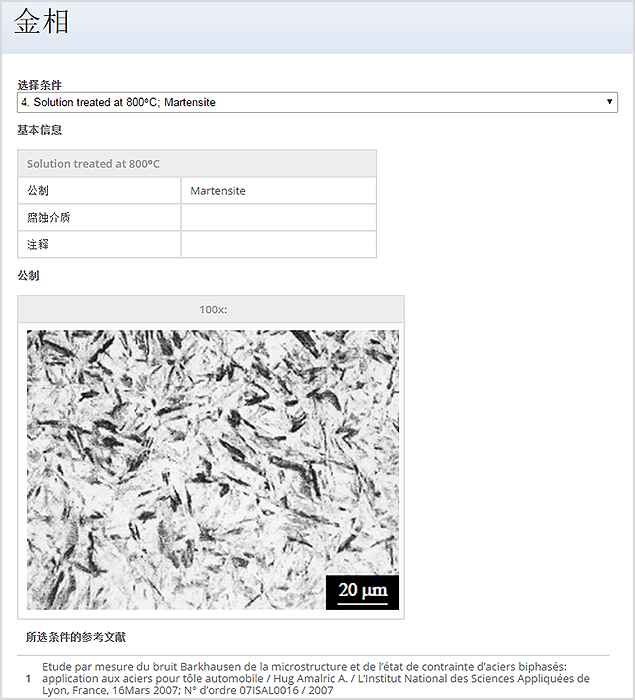Viewport: 635px width, 700px height.
Task: Select the Martensite value cell
Action: click(278, 191)
